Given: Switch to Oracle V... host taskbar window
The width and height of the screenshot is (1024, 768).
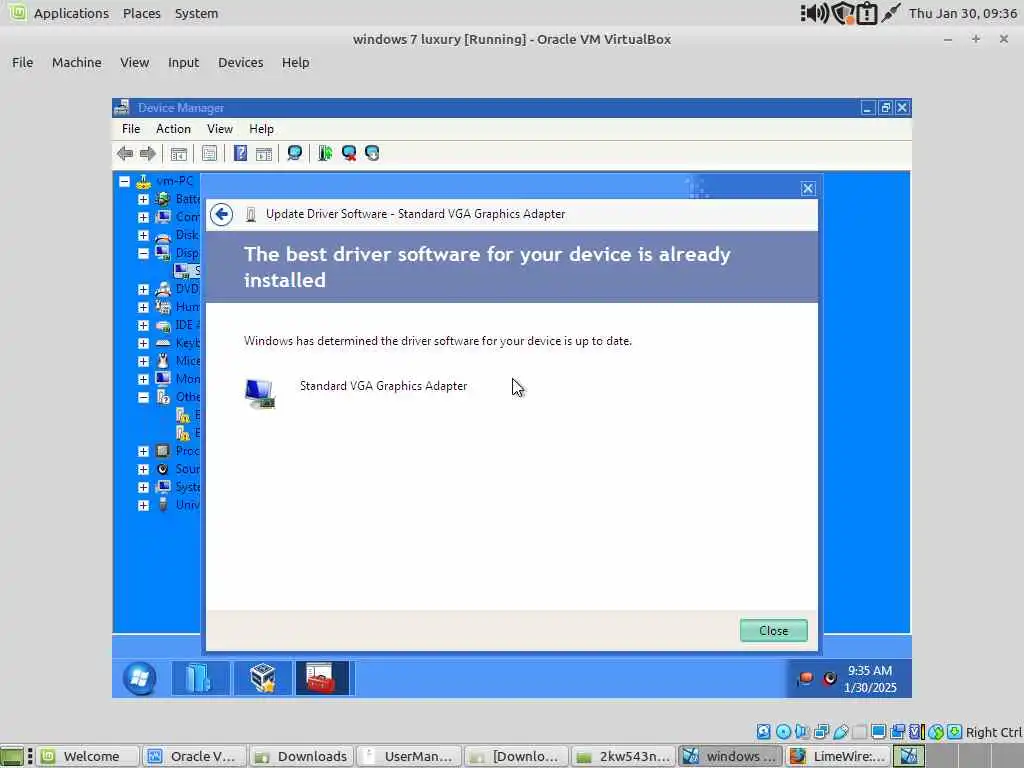Looking at the screenshot, I should pyautogui.click(x=194, y=756).
